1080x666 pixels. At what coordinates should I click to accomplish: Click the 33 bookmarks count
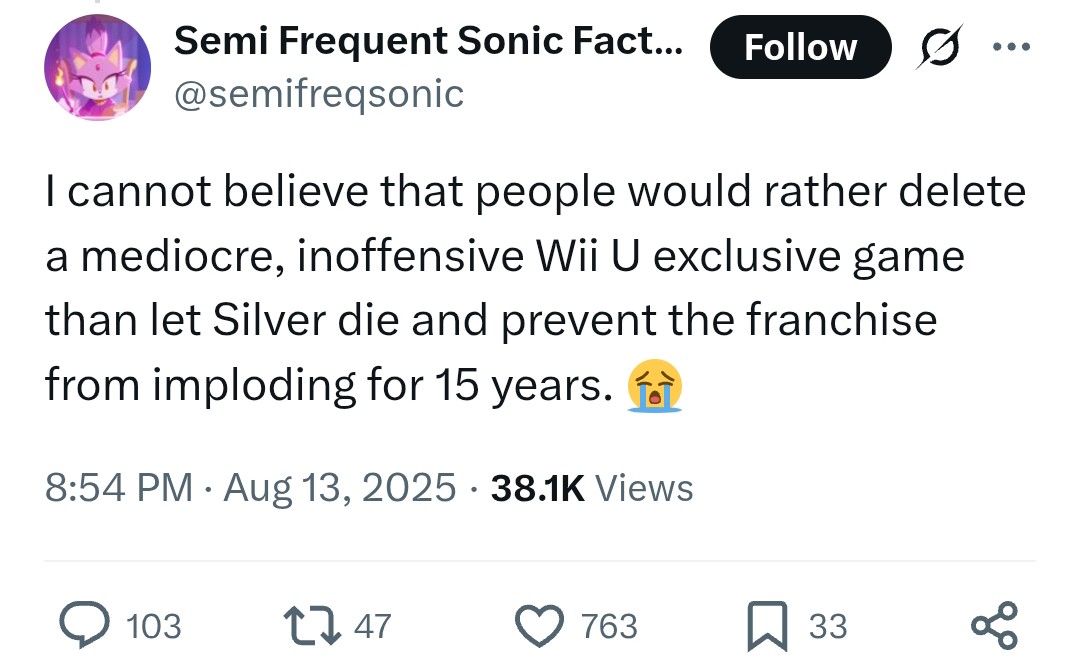tap(828, 626)
